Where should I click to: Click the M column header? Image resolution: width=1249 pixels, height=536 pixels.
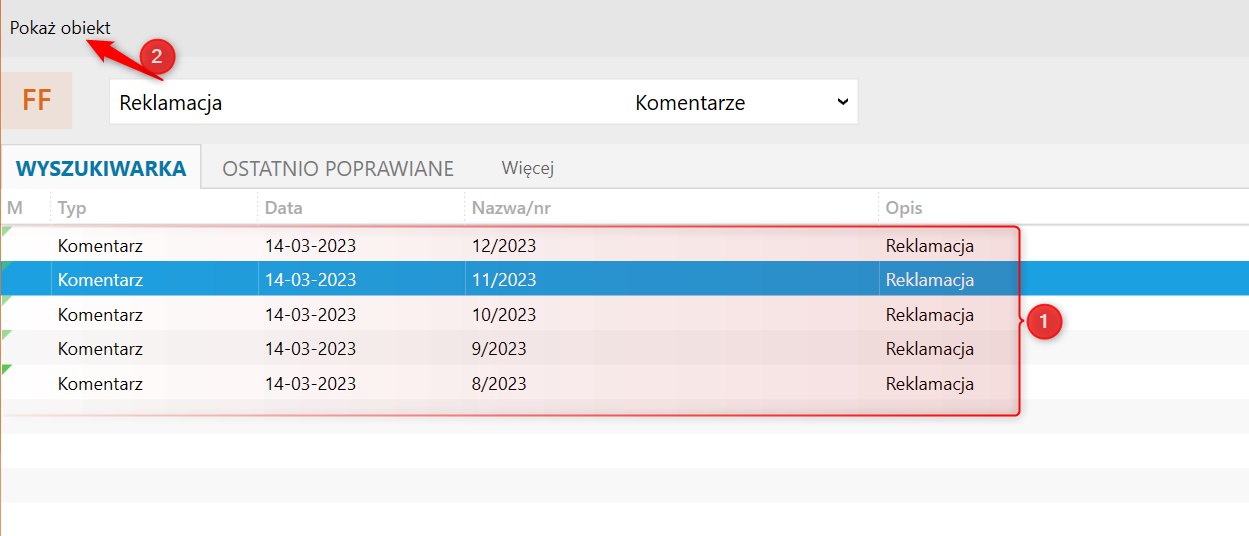[x=15, y=208]
